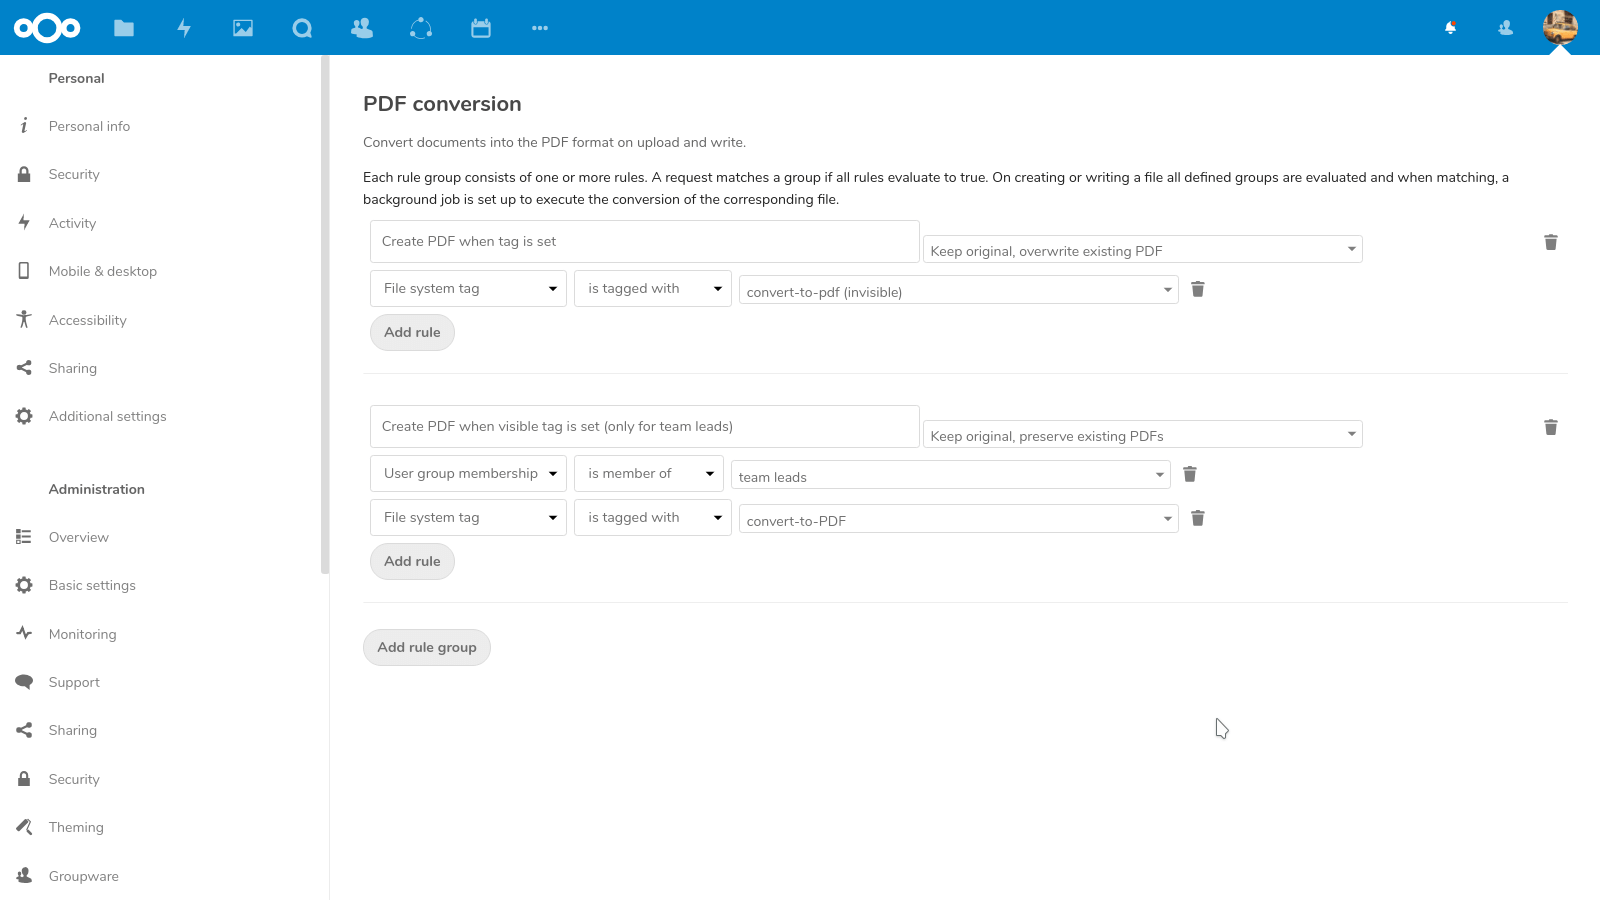The image size is (1600, 900).
Task: Open the Calendar app from the top bar
Action: 481,28
